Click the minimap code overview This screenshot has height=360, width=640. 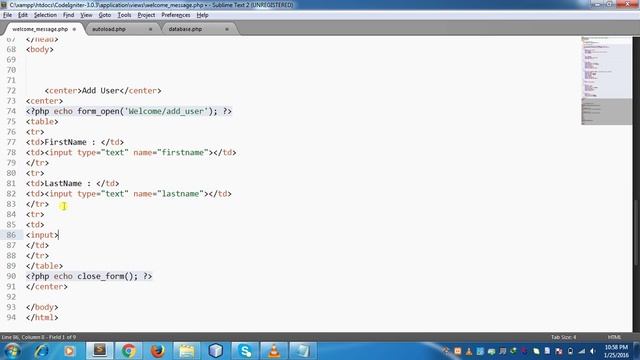point(606,81)
